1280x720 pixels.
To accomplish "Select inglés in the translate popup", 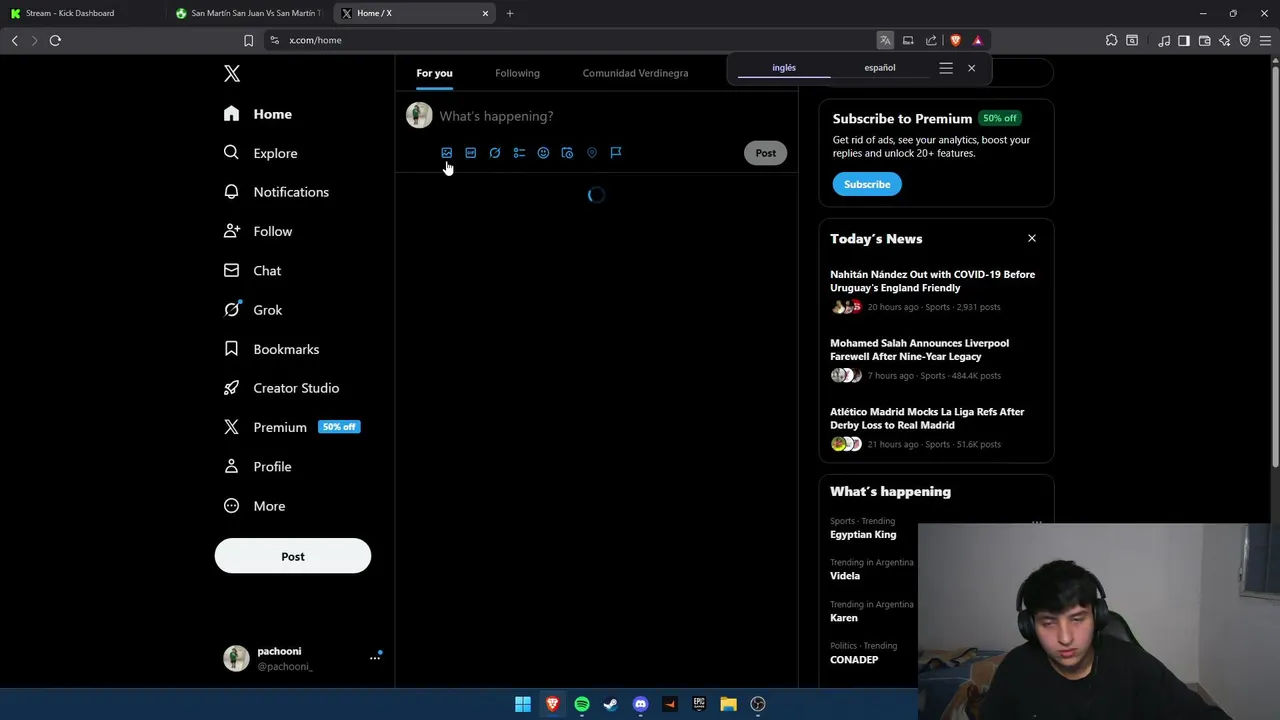I will coord(784,68).
